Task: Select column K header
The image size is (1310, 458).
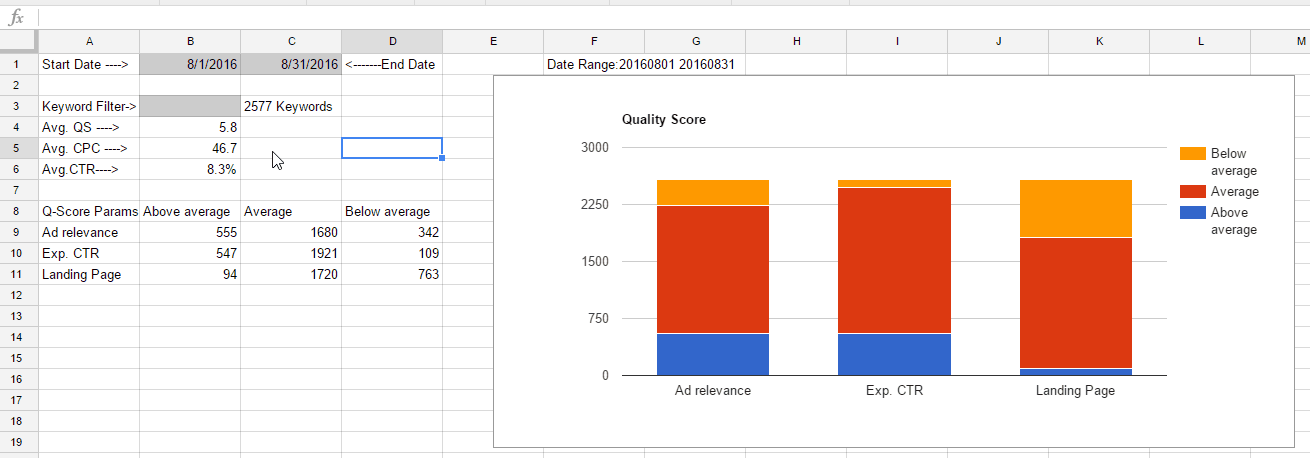Action: pos(1099,41)
